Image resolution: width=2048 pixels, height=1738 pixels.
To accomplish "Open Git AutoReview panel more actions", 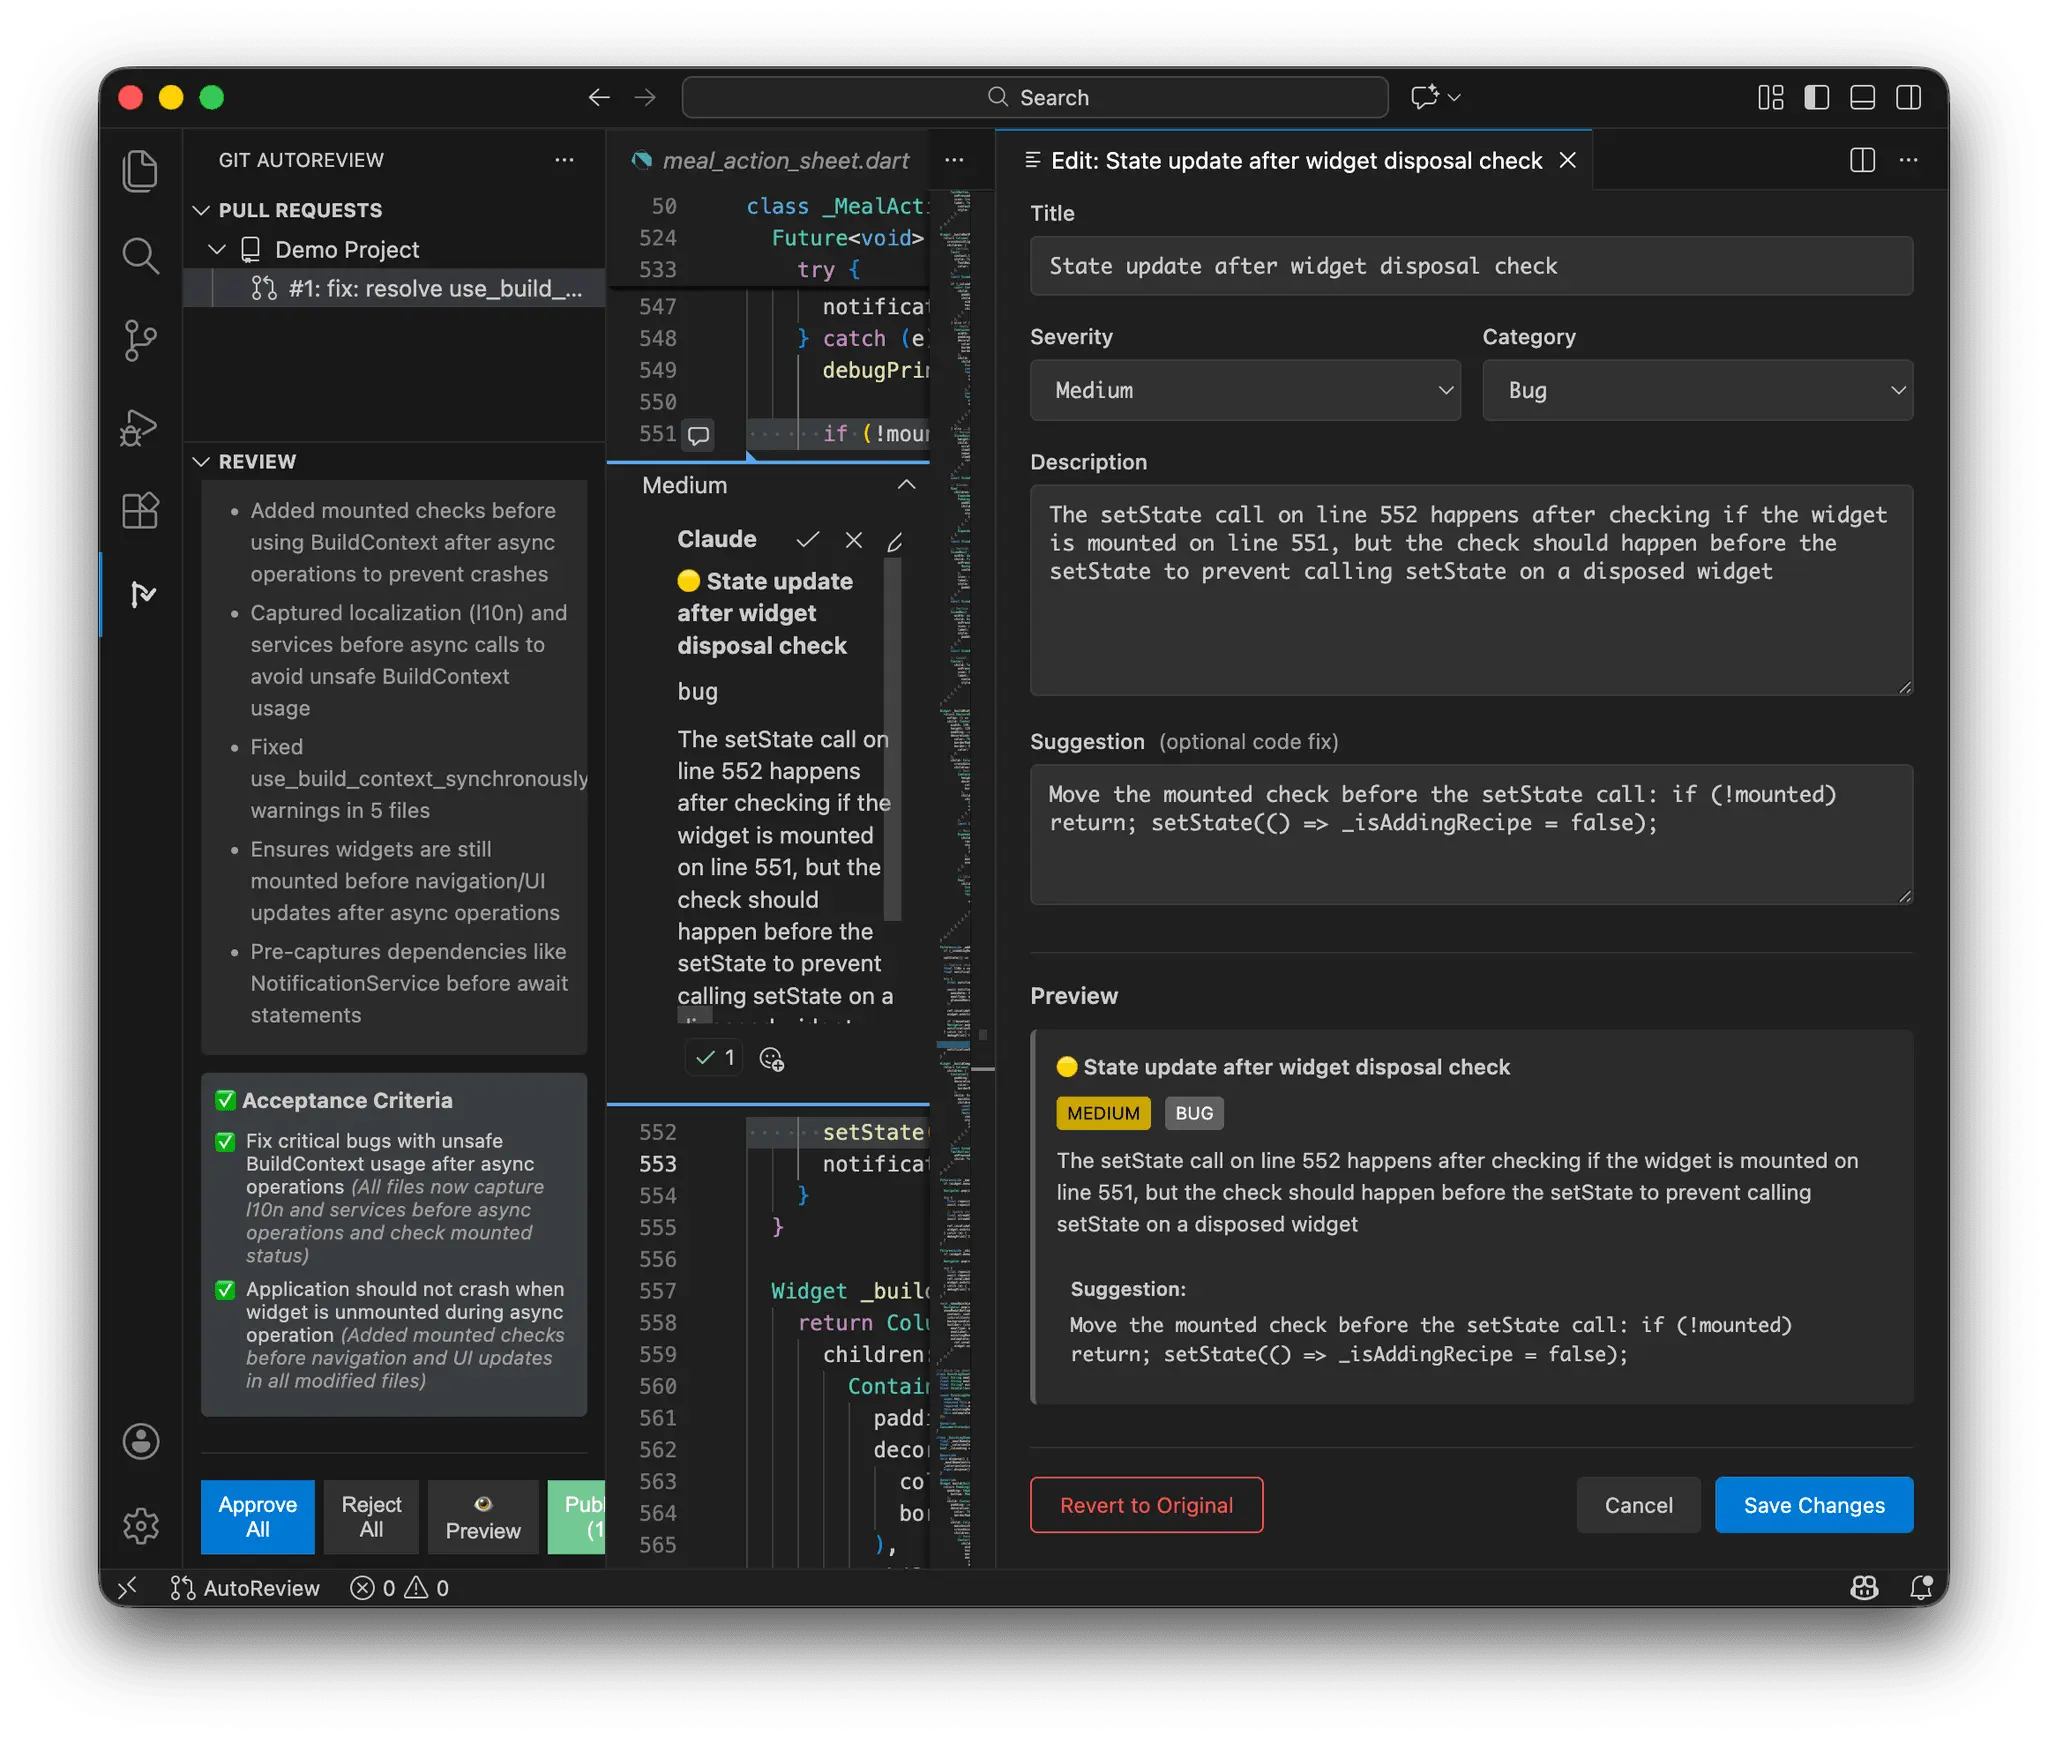I will pos(564,160).
